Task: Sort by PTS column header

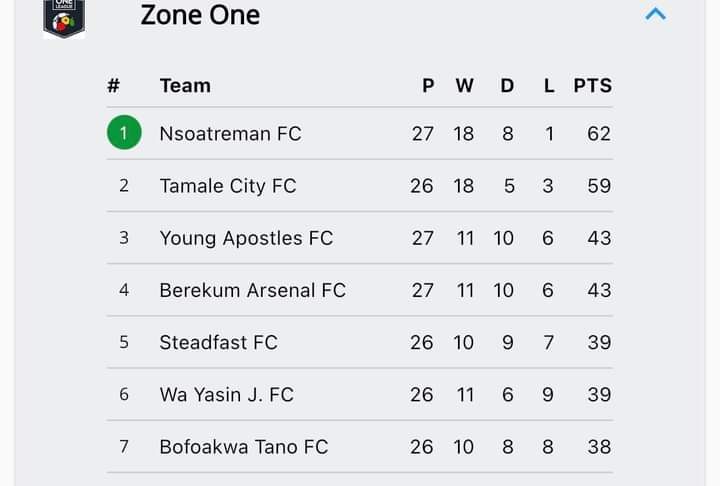Action: pos(593,85)
